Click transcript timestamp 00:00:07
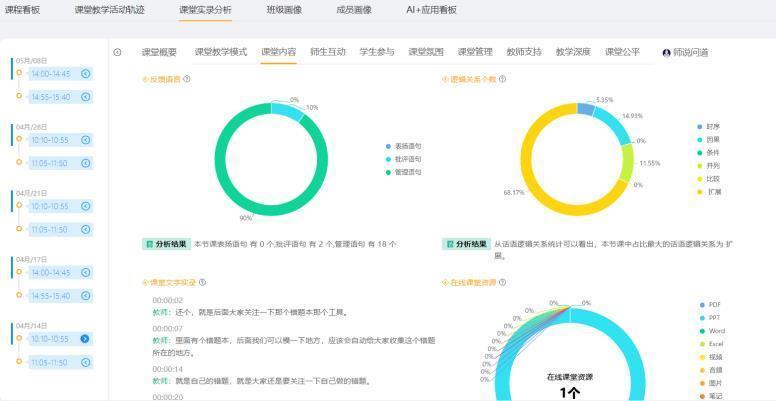The image size is (776, 401). tap(168, 329)
